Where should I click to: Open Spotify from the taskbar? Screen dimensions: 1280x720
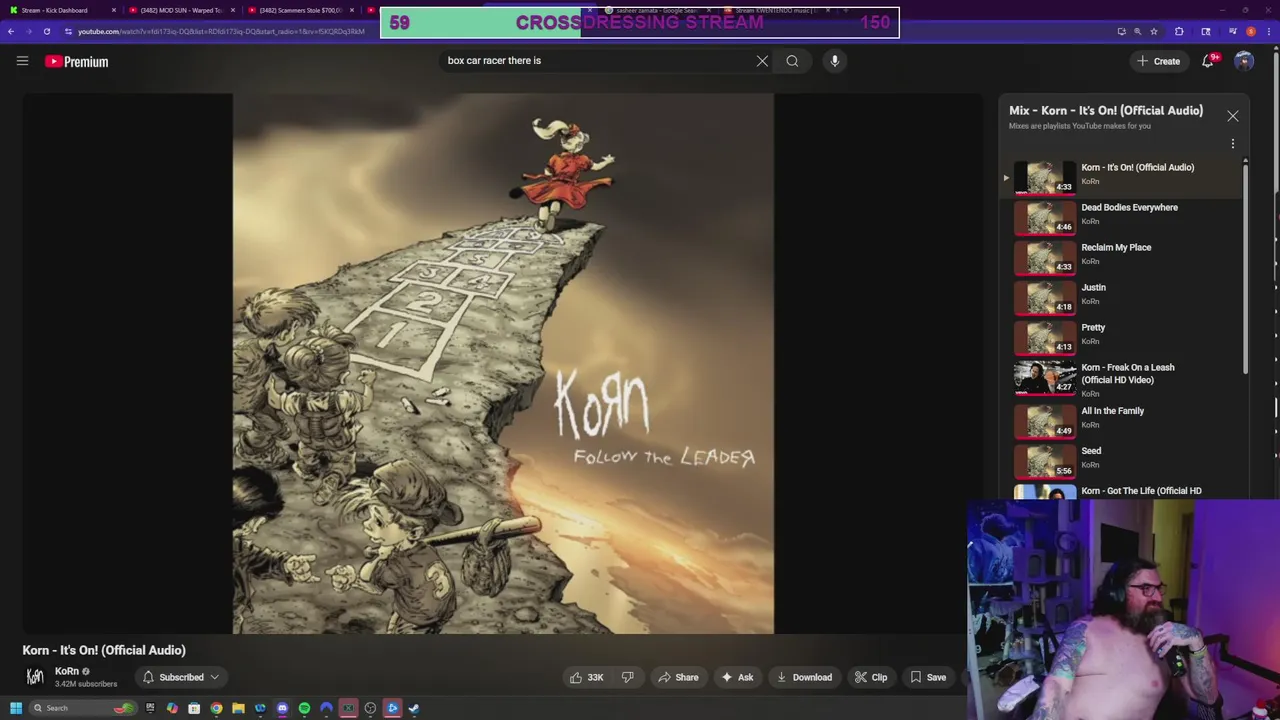(304, 708)
